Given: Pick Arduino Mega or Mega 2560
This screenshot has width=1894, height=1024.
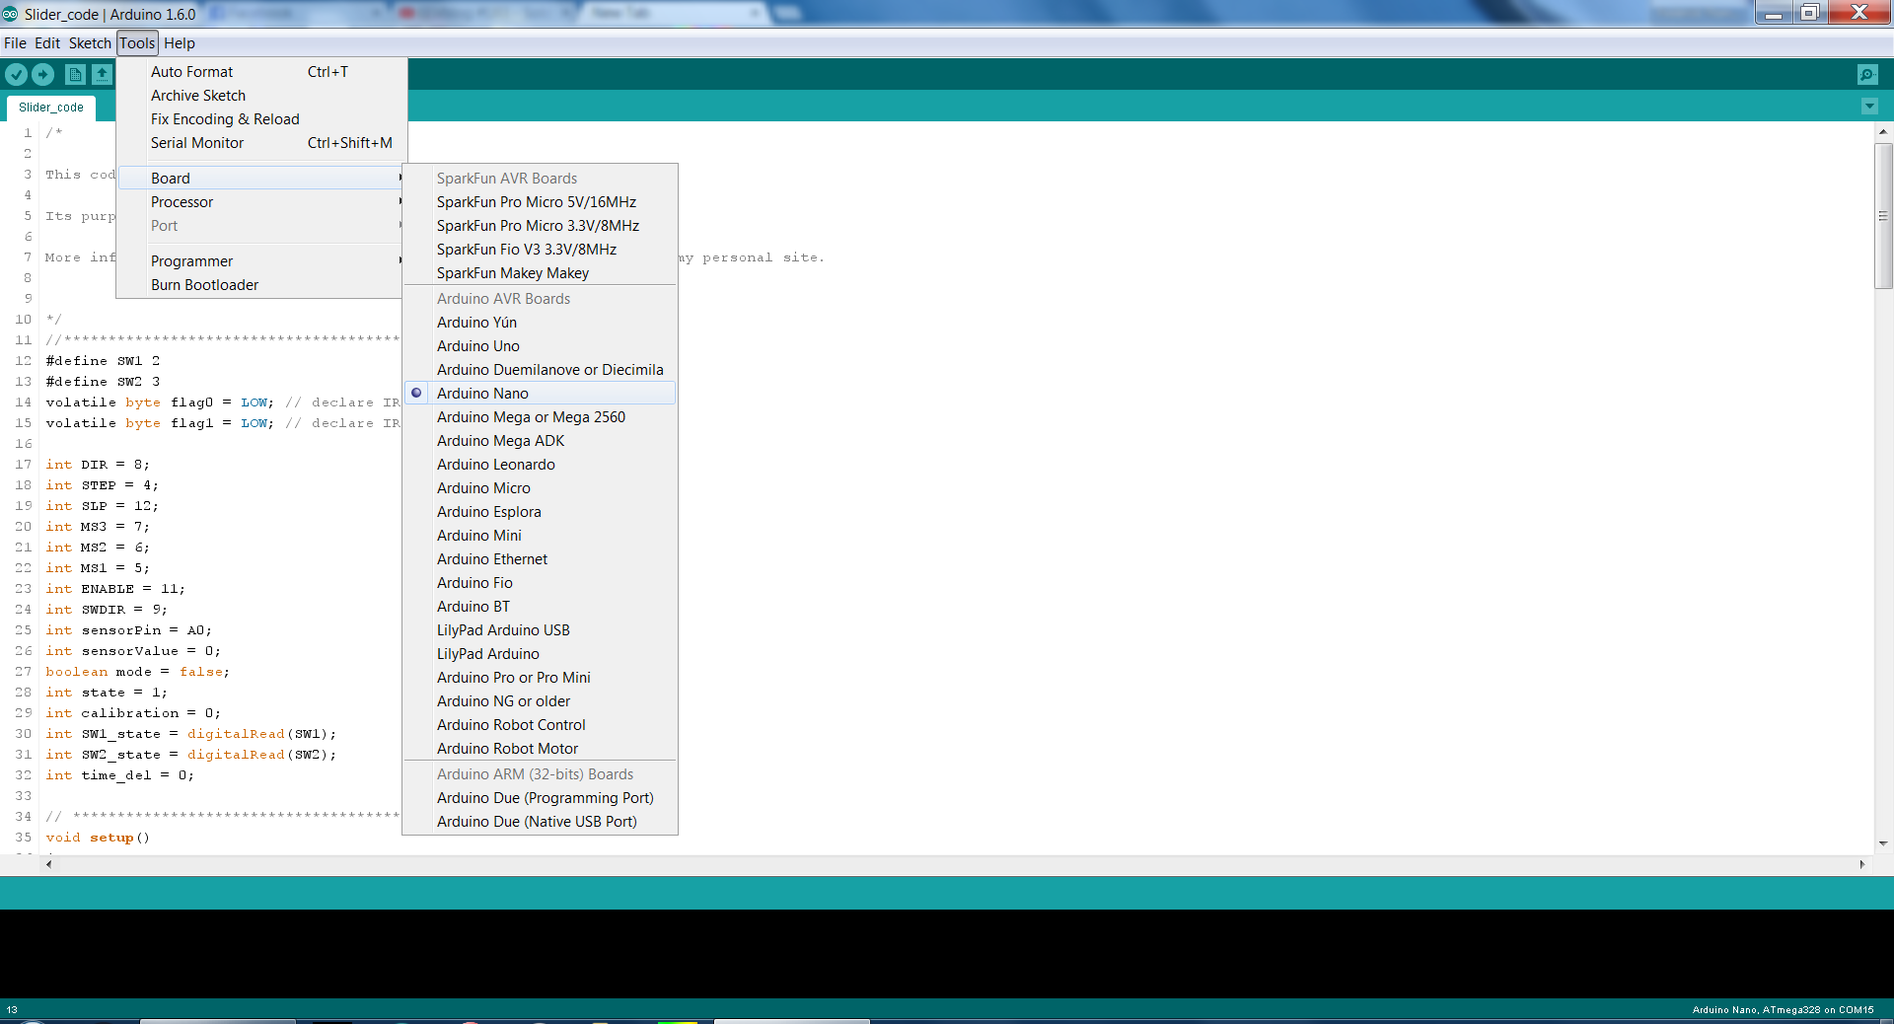Looking at the screenshot, I should pos(540,417).
